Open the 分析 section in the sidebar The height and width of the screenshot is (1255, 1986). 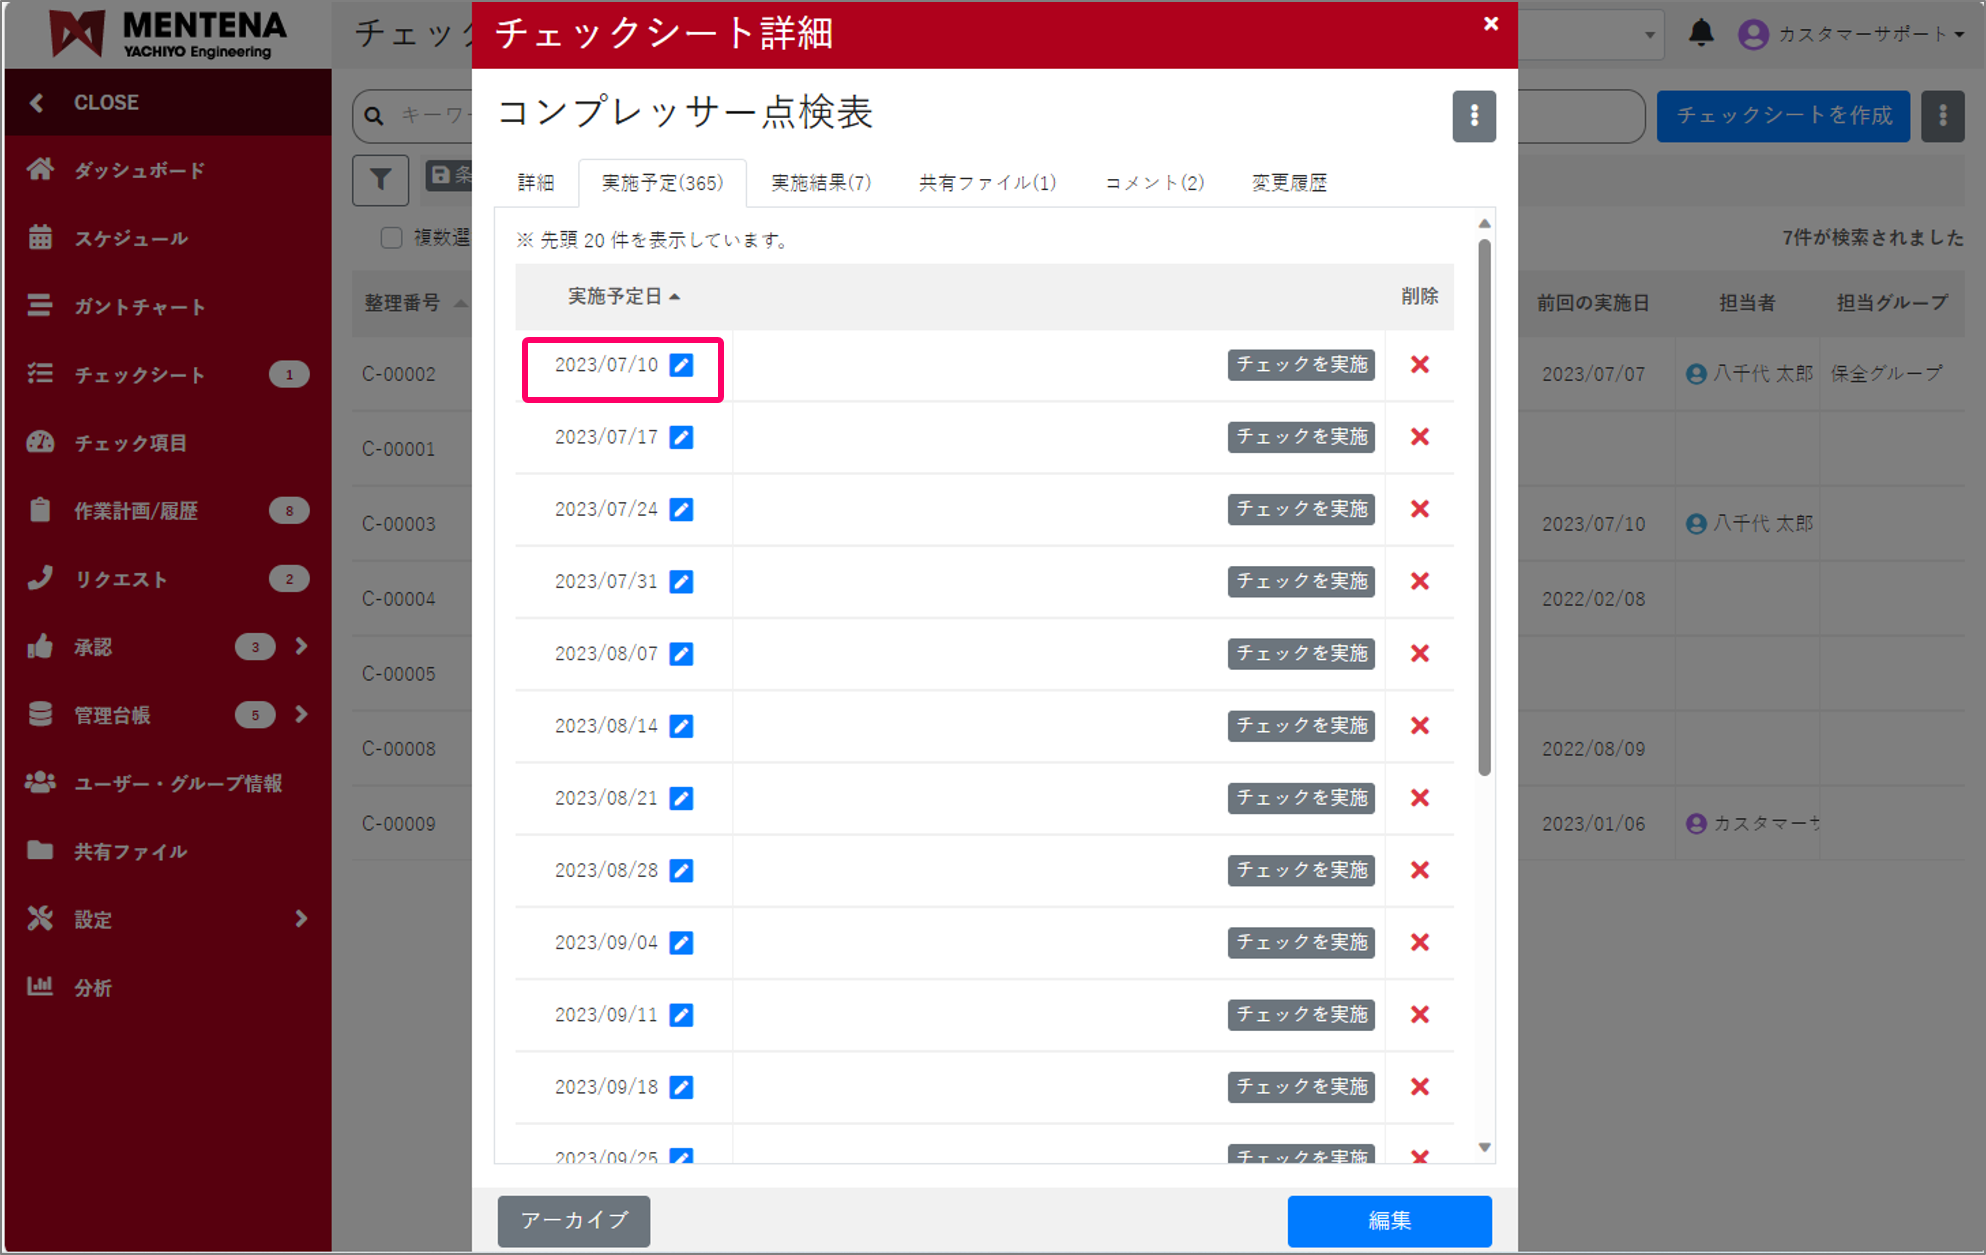(92, 988)
